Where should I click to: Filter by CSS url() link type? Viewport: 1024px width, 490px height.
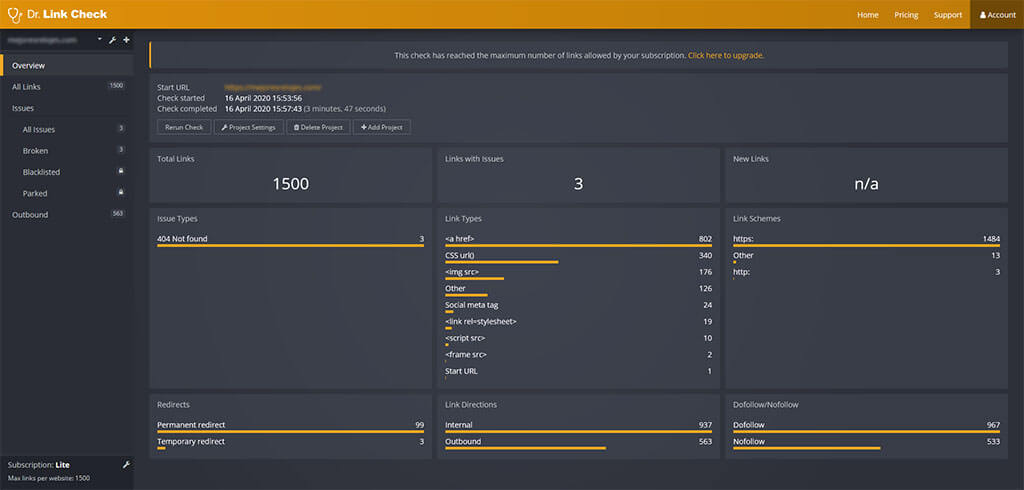tap(579, 257)
